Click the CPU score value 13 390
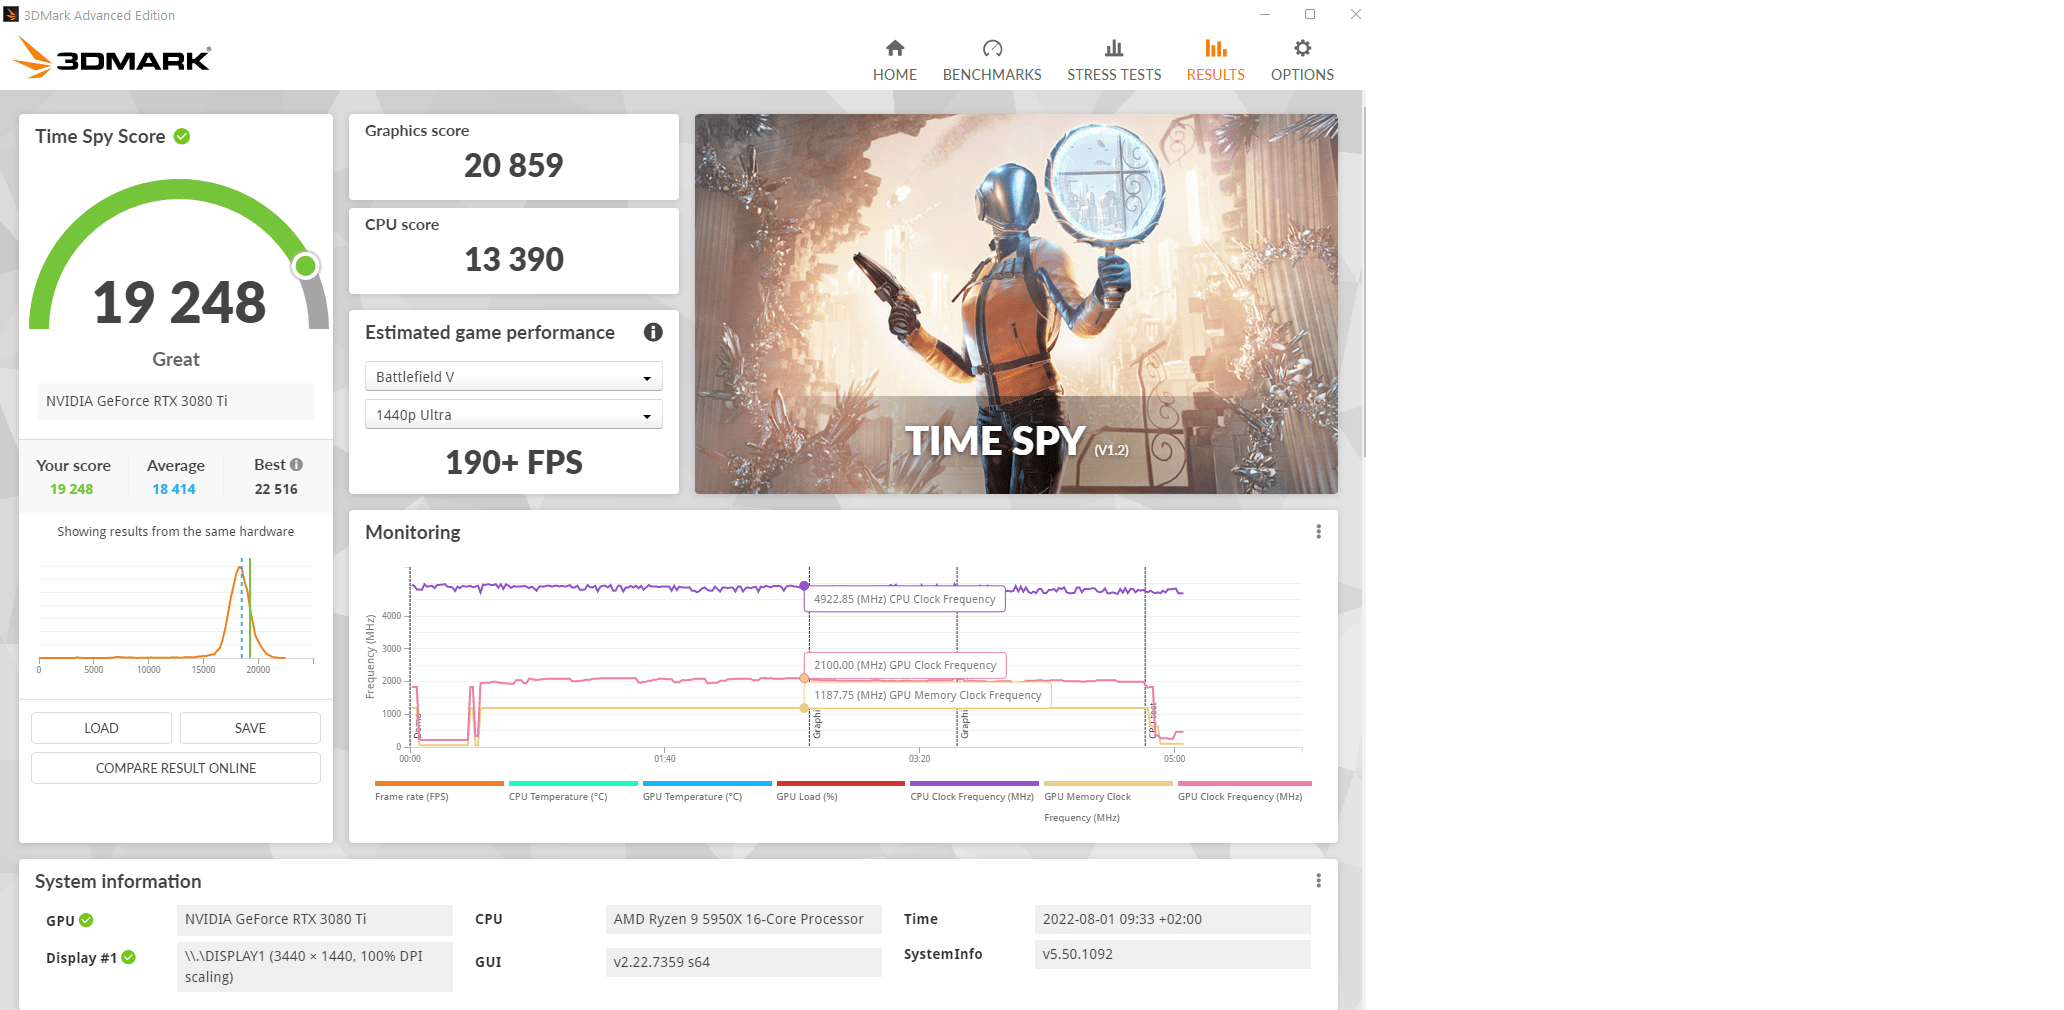Viewport: 2064px width, 1010px height. click(x=514, y=259)
